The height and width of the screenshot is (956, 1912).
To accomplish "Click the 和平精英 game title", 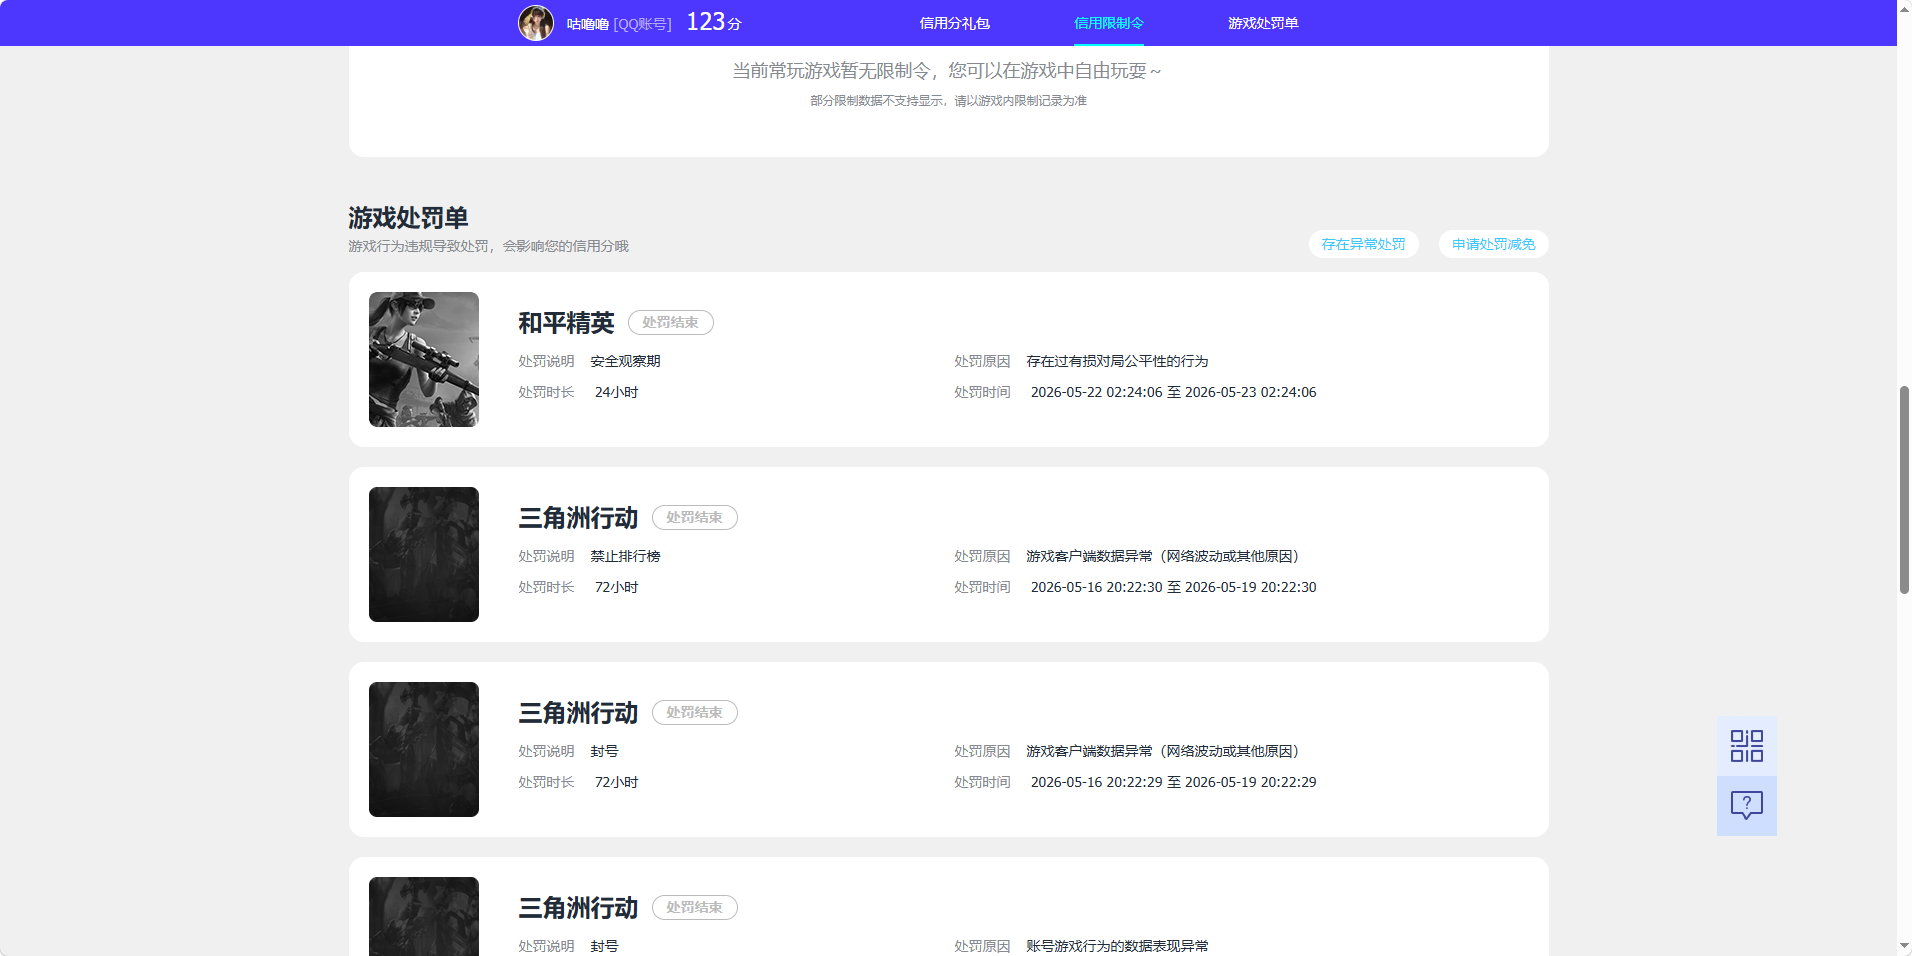I will (x=566, y=323).
